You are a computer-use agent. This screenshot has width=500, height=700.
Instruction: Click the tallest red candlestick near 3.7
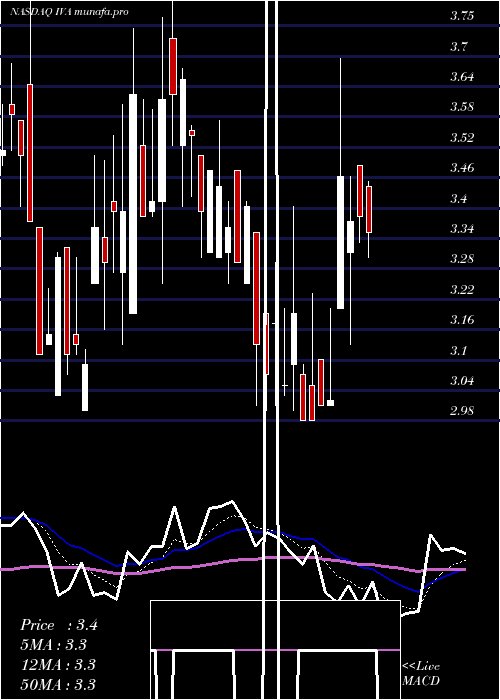tap(173, 67)
